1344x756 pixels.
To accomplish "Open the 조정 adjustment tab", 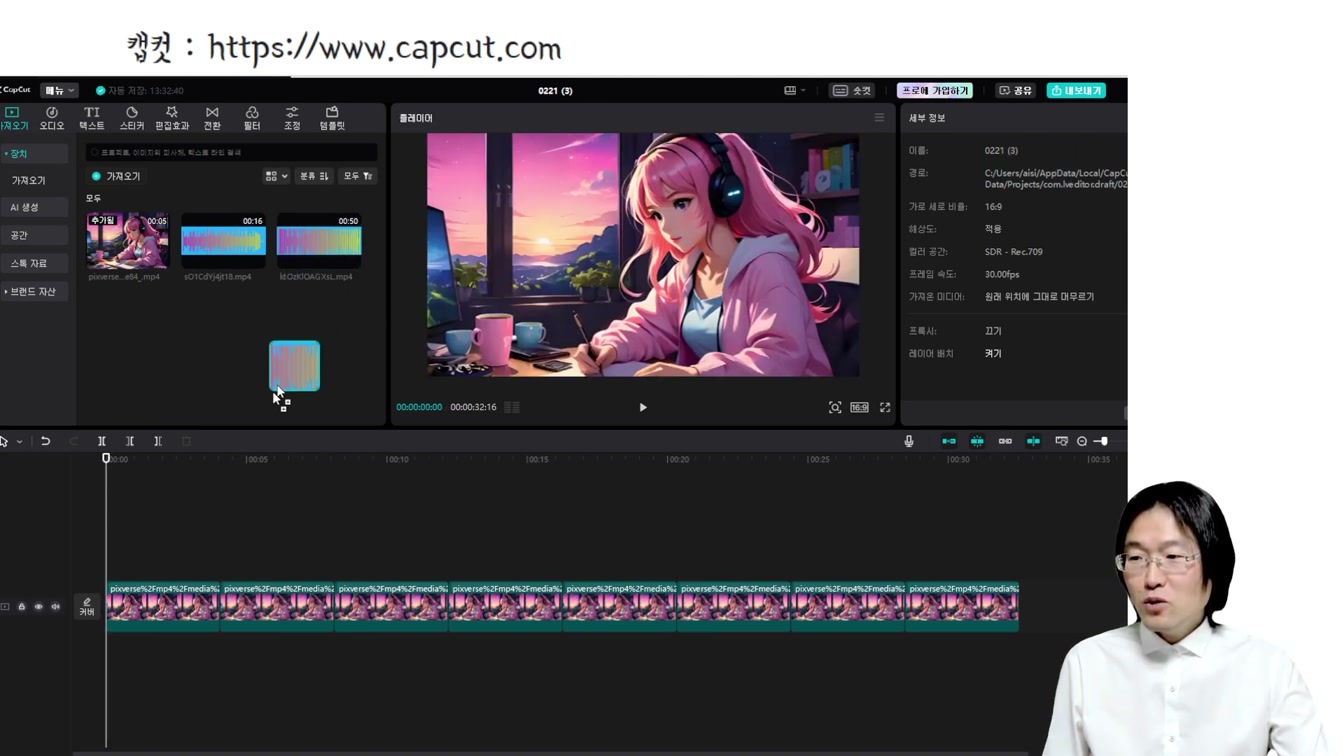I will [292, 118].
